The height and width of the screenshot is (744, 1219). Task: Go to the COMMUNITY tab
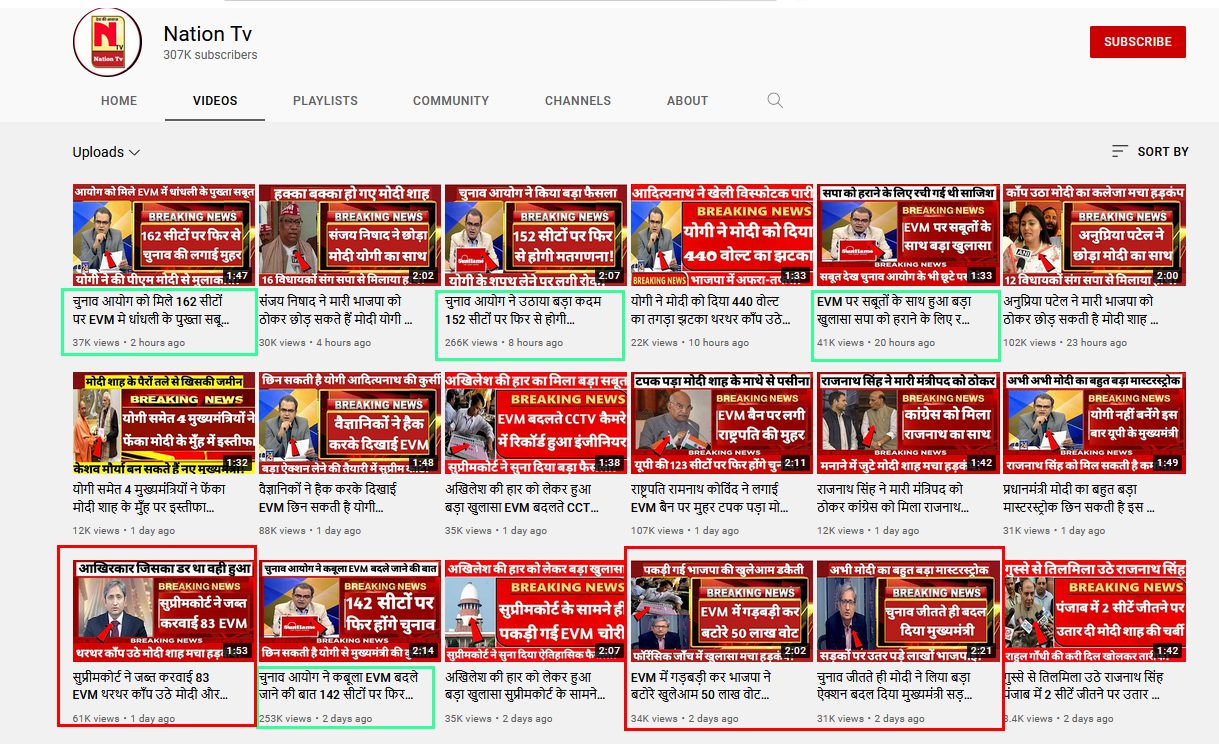[x=451, y=101]
